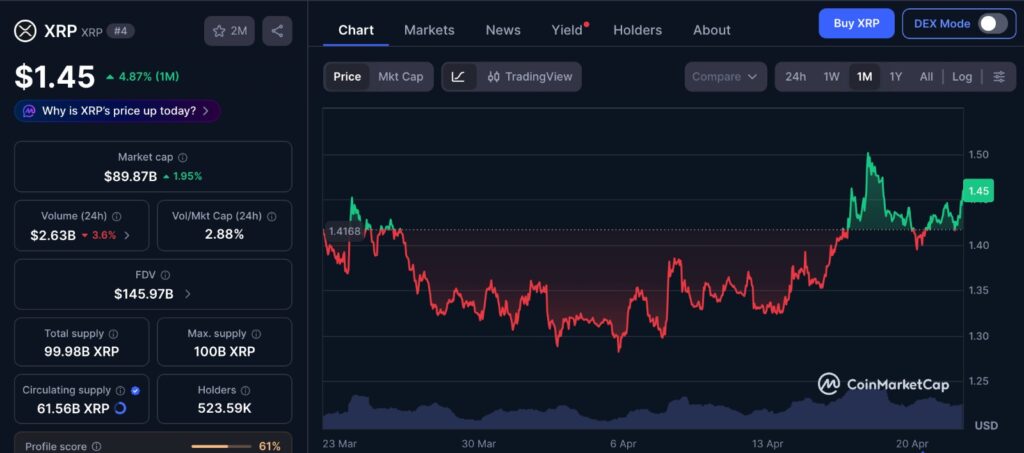
Task: Set chart range to 1Y
Action: [x=895, y=76]
